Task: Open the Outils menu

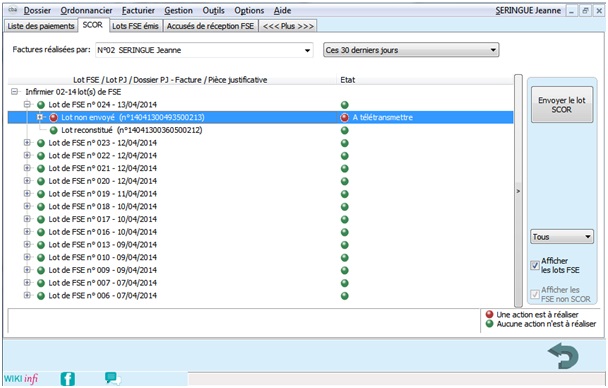Action: tap(213, 10)
